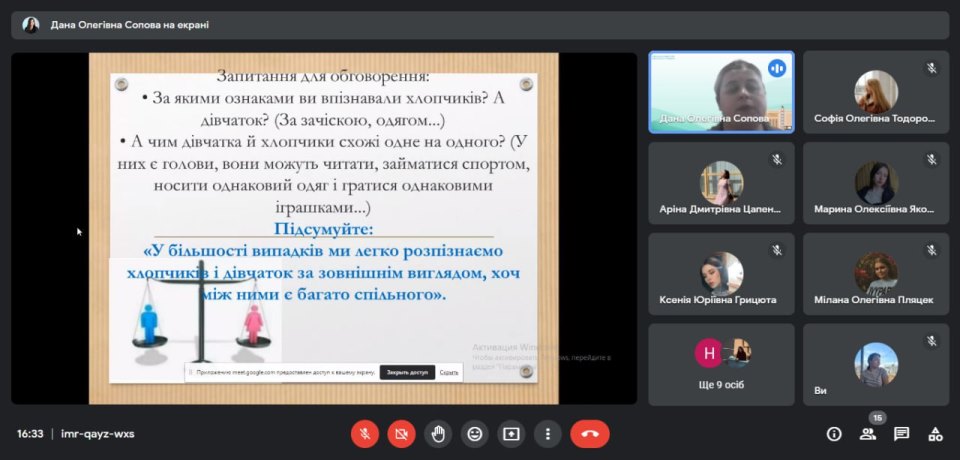Click Закрыть доступ button in sharing bar
Viewport: 960px width, 460px height.
tap(407, 372)
